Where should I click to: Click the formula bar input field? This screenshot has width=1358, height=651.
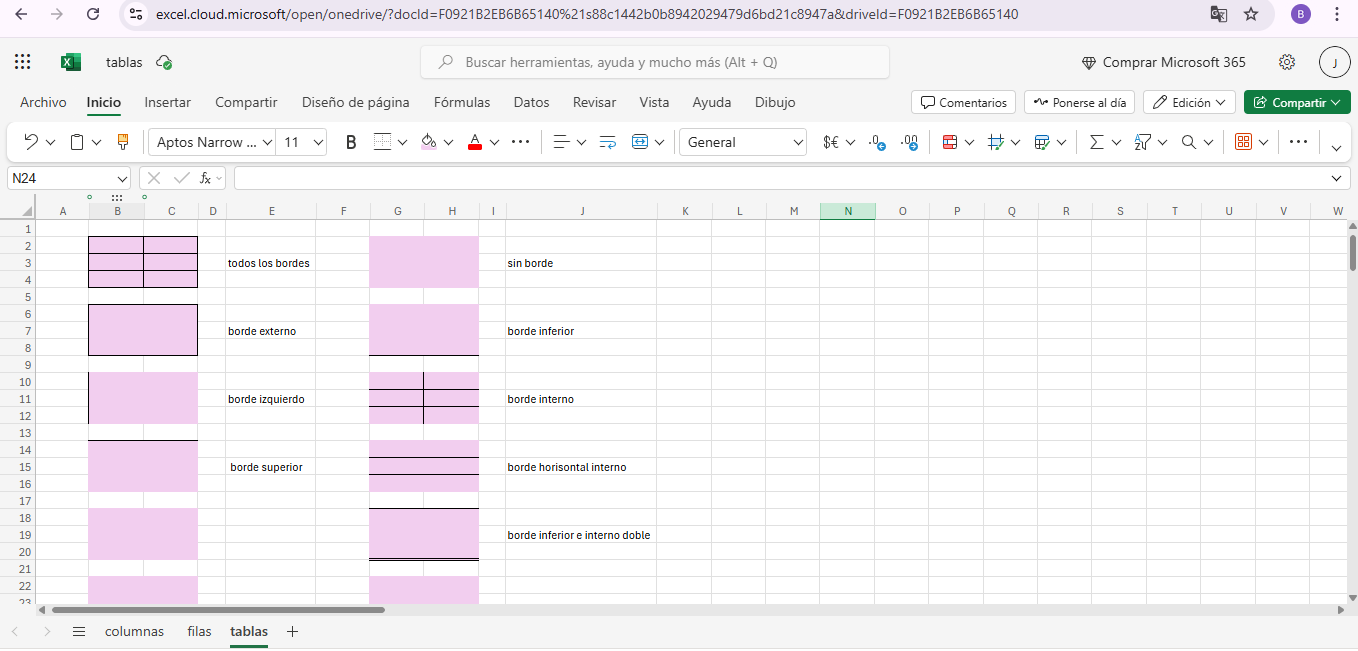(x=780, y=178)
